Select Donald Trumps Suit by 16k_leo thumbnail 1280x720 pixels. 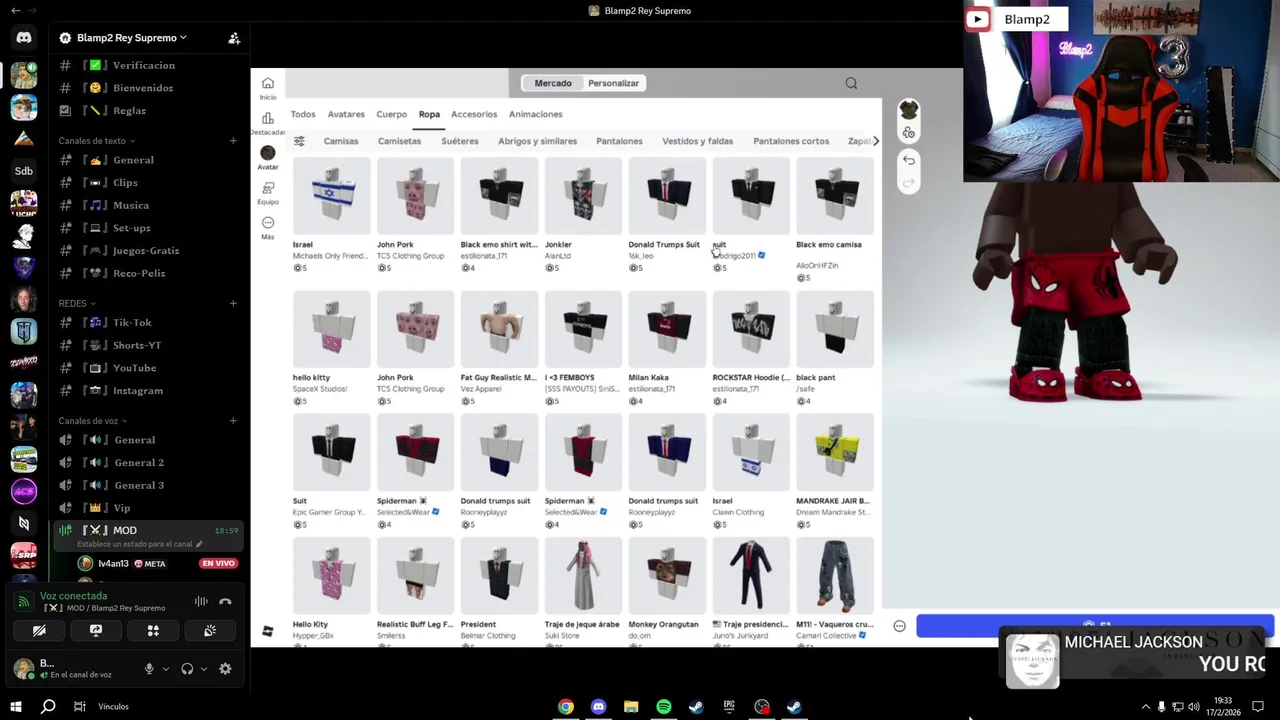click(x=667, y=196)
